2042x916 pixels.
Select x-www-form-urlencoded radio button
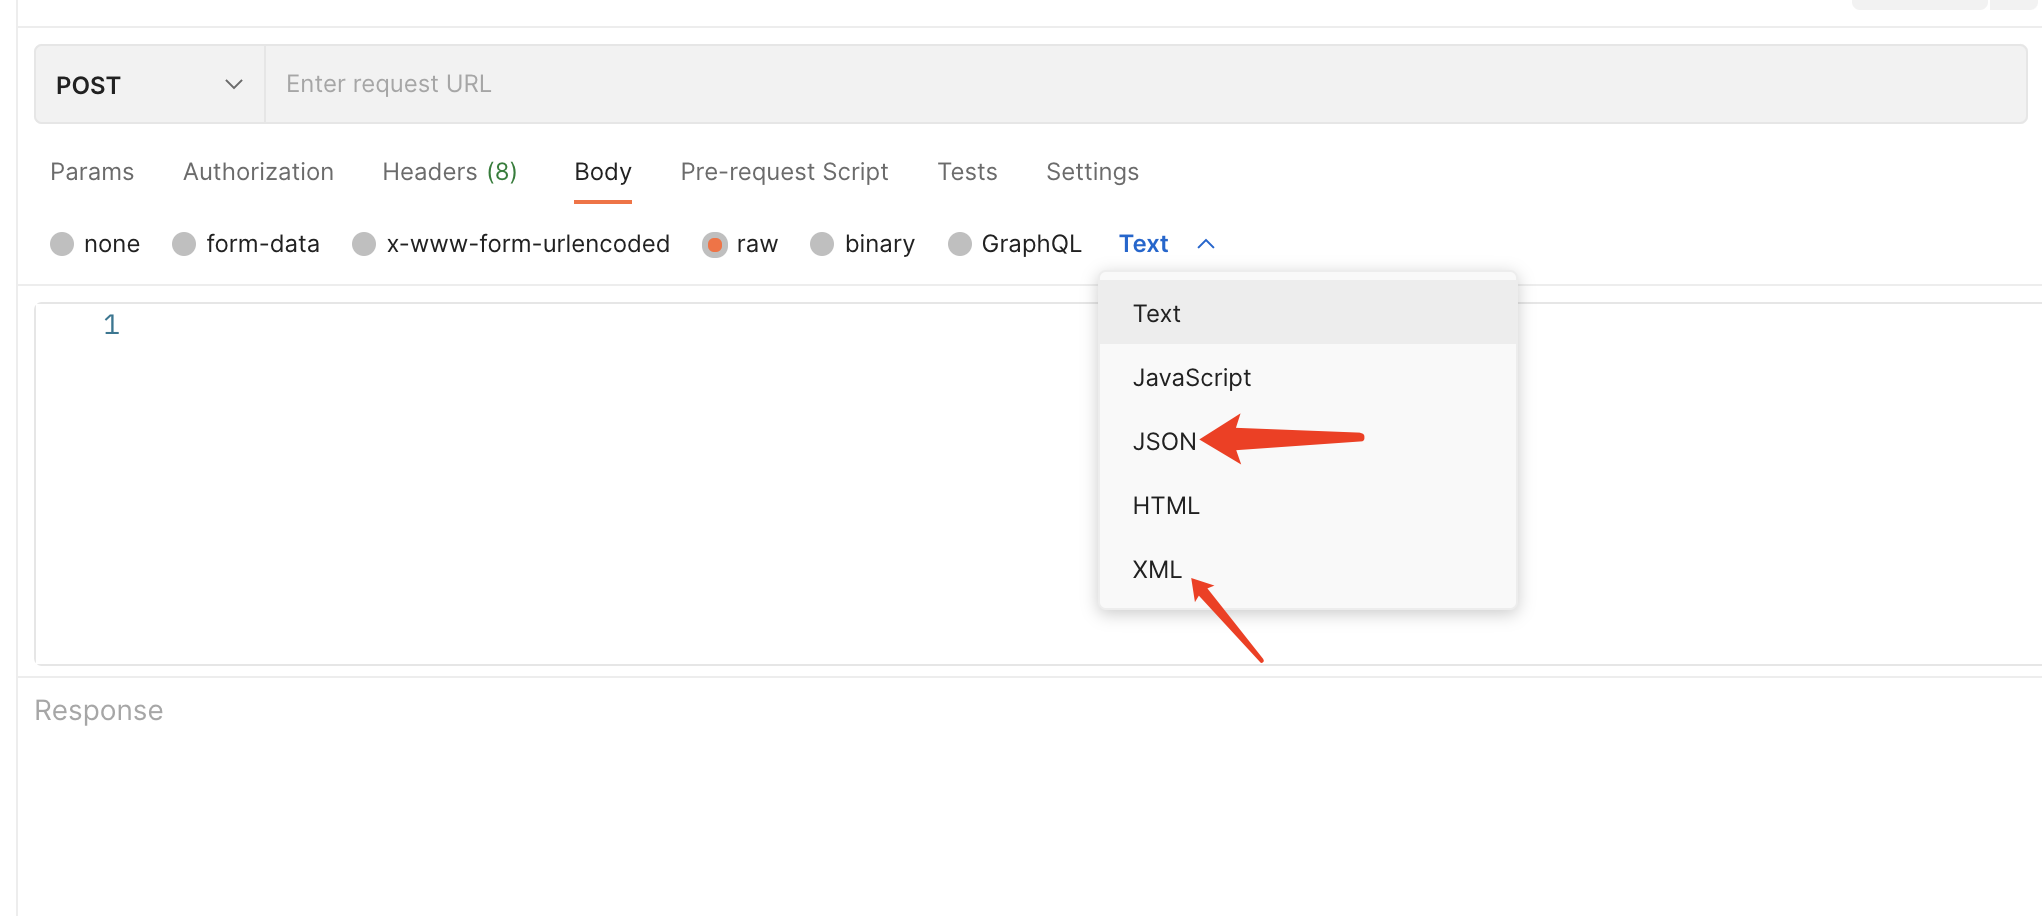coord(364,244)
